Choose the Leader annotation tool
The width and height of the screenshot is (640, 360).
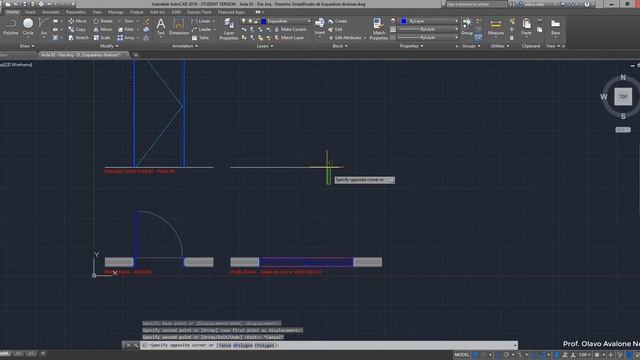(202, 29)
